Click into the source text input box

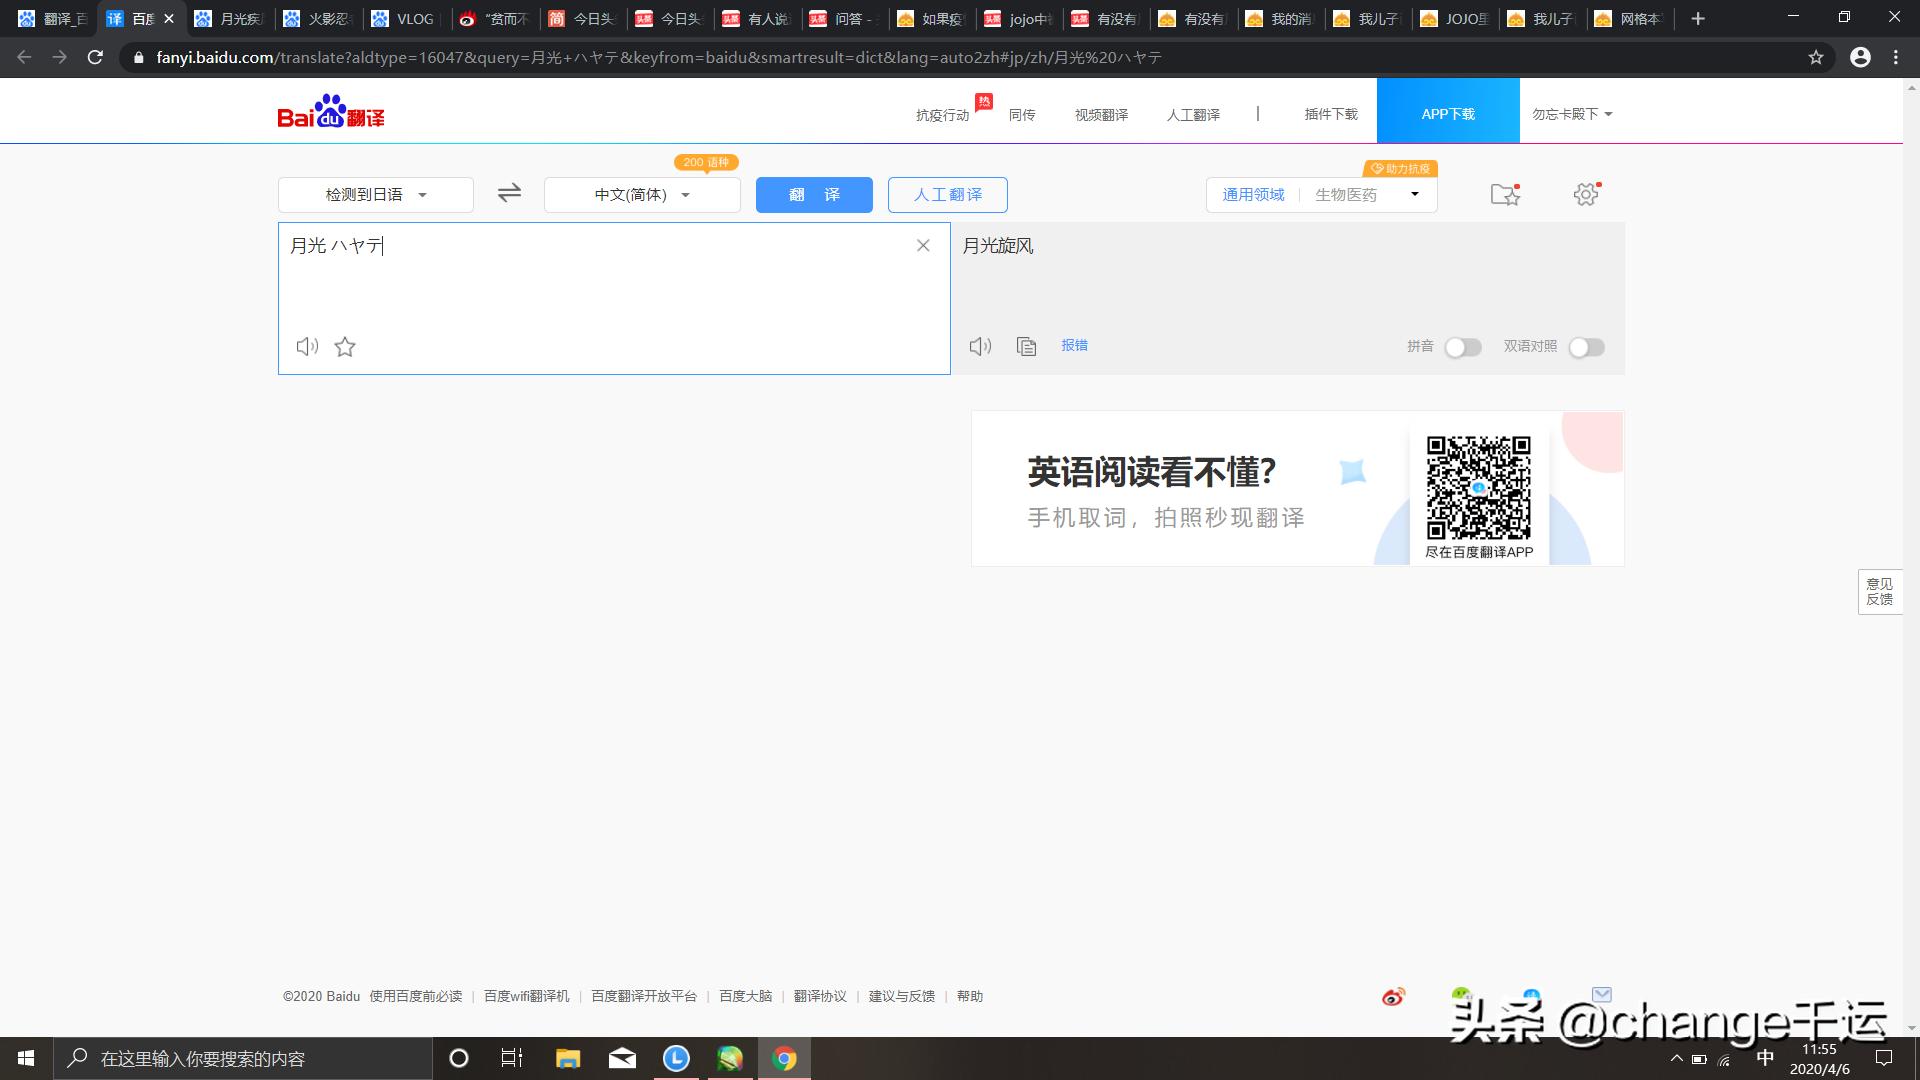pos(600,285)
